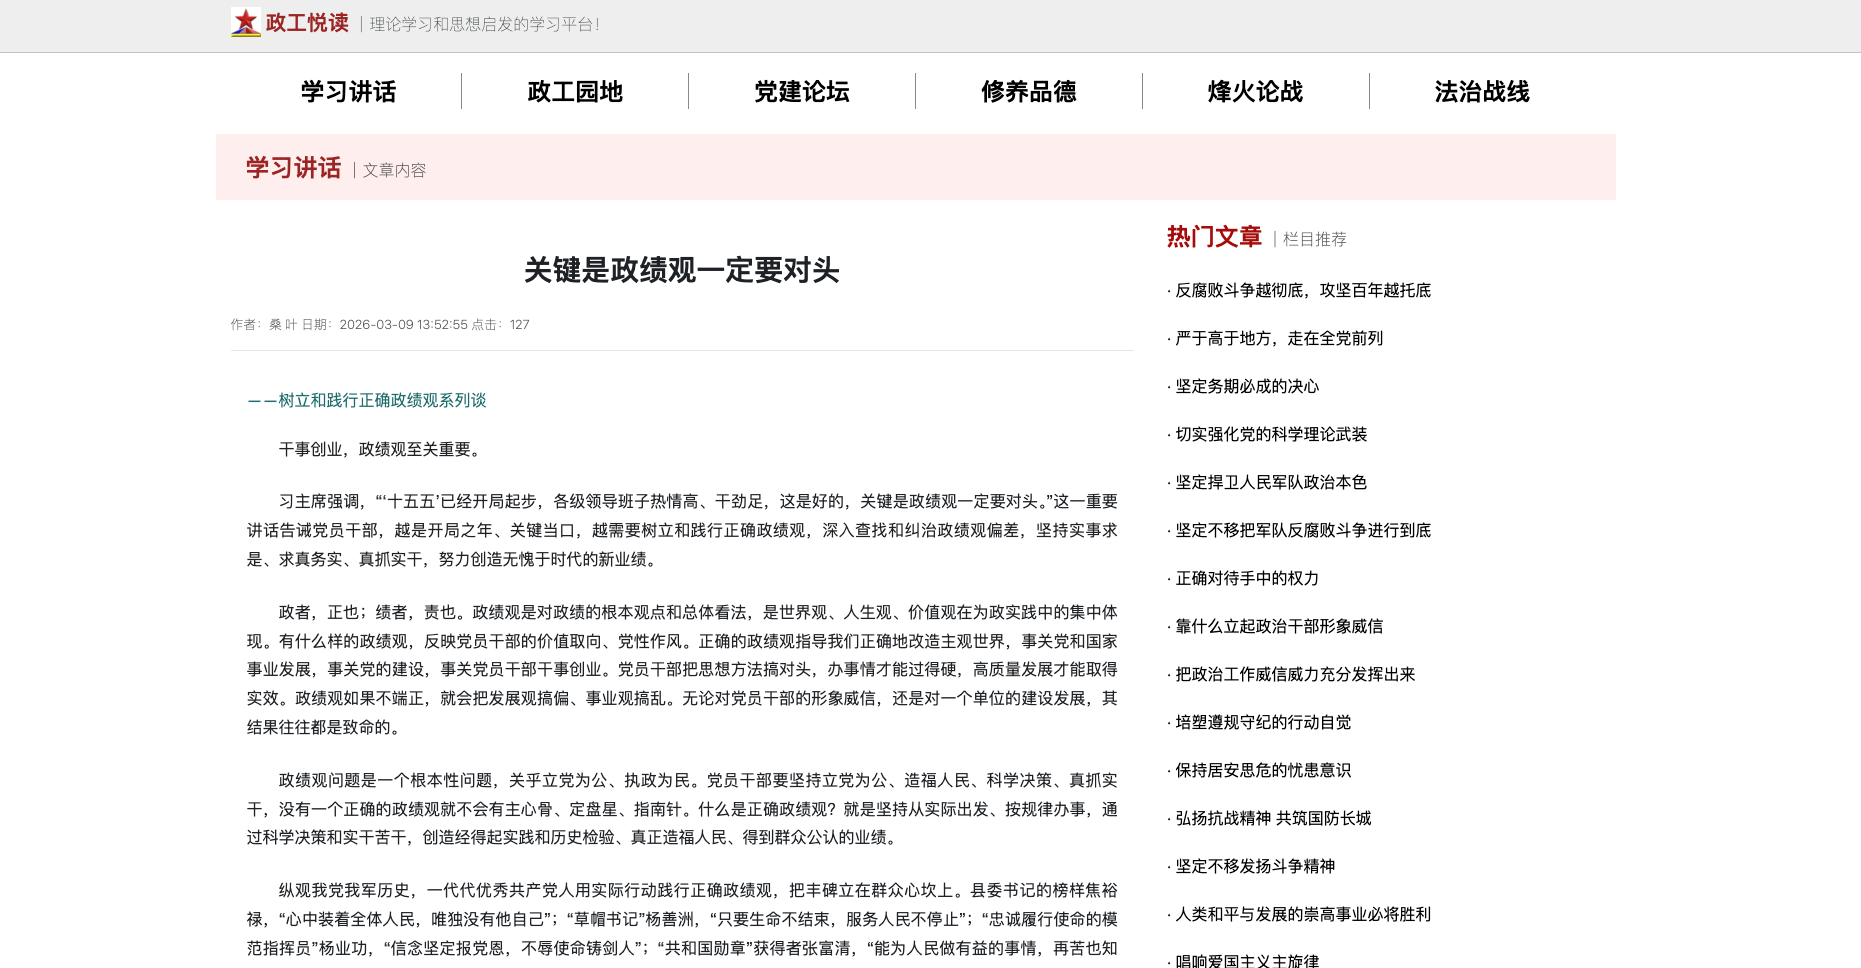The height and width of the screenshot is (968, 1861).
Task: Switch to the 烽火论战 section
Action: [x=1256, y=92]
